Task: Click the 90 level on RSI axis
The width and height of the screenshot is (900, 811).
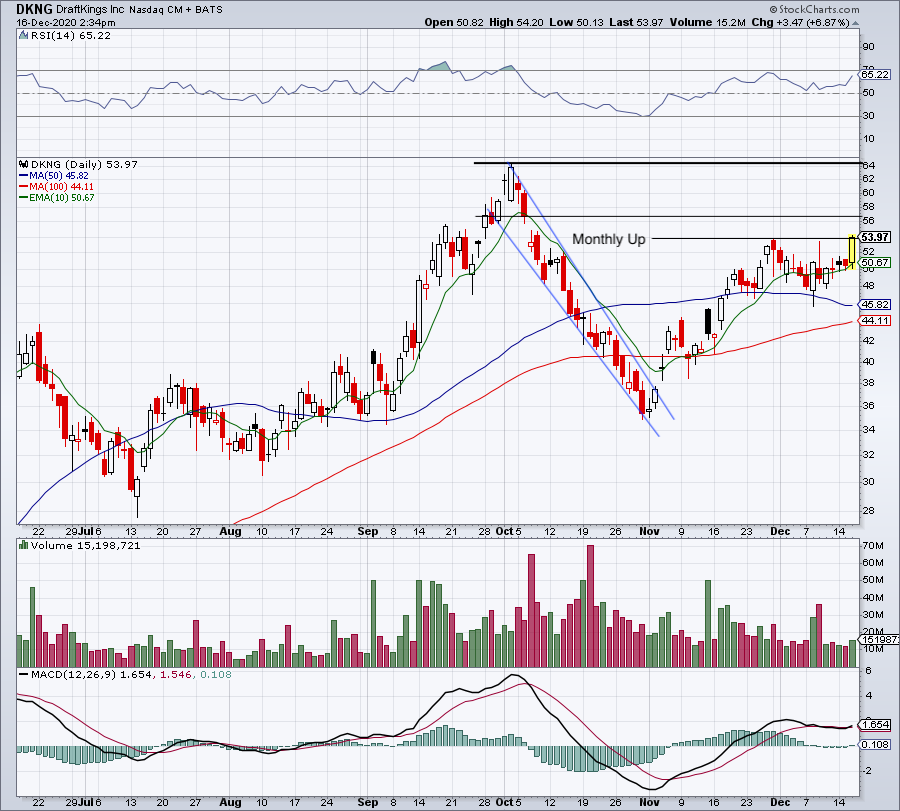Action: pyautogui.click(x=868, y=47)
